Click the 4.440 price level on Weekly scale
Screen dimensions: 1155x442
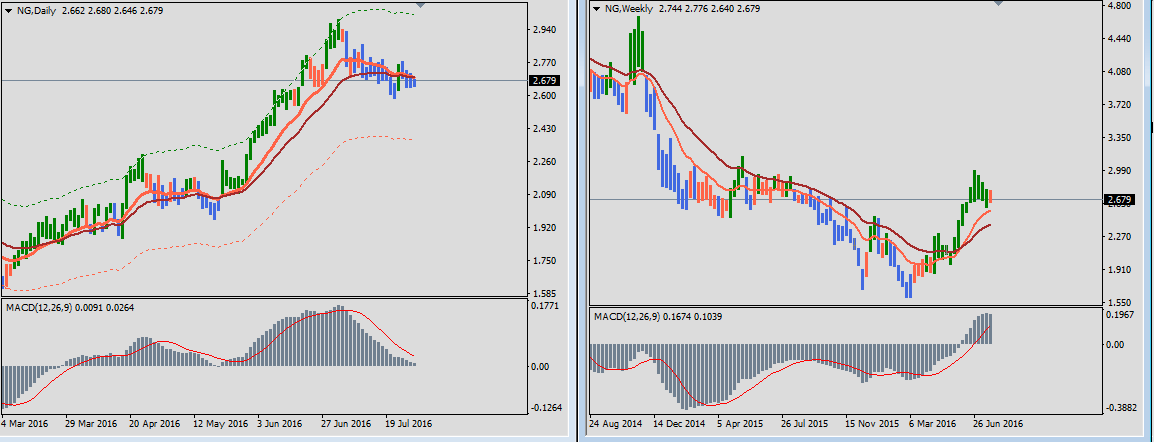pyautogui.click(x=1118, y=39)
